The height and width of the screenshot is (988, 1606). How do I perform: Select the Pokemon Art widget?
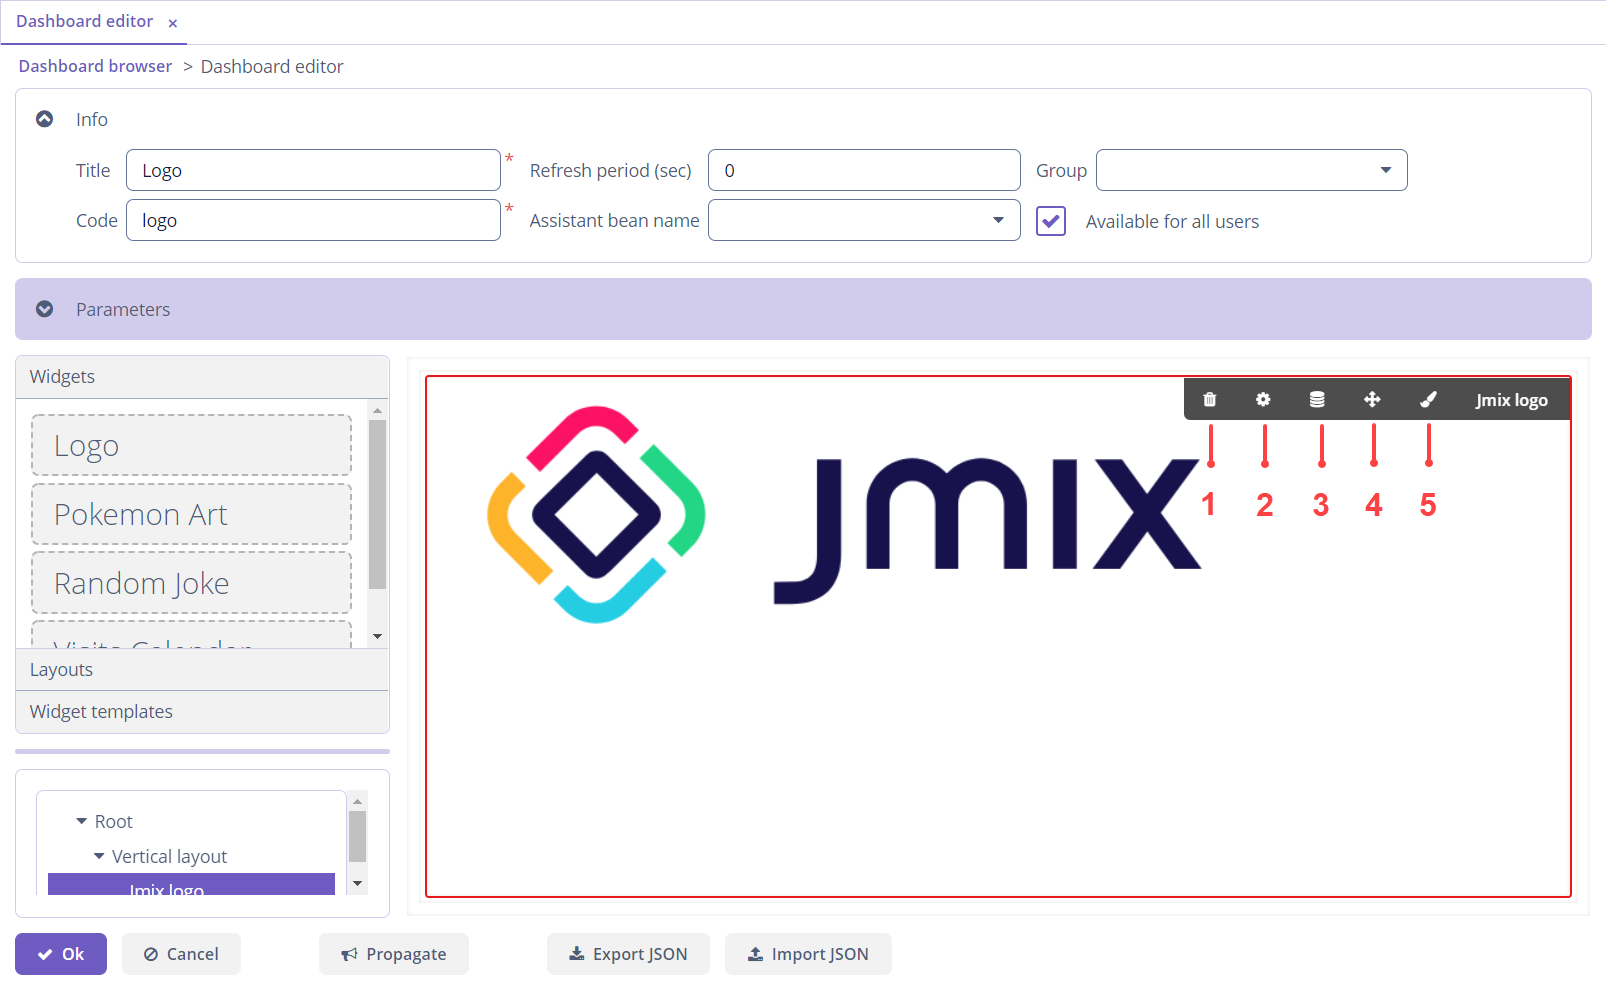pos(191,514)
